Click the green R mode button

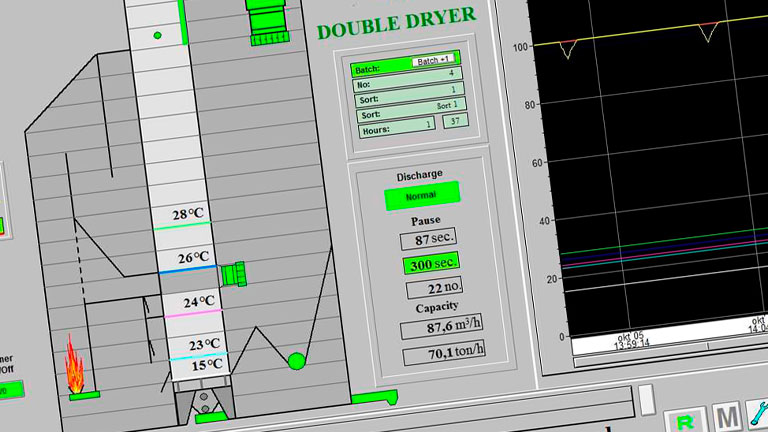(x=685, y=418)
